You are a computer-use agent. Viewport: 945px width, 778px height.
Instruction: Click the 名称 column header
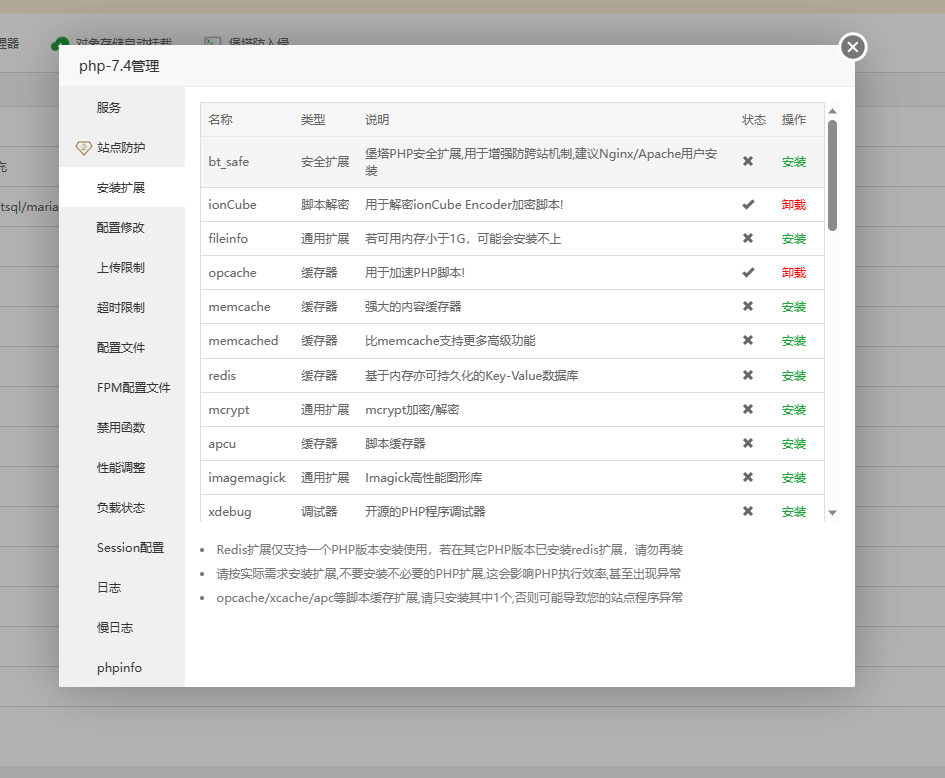point(221,120)
